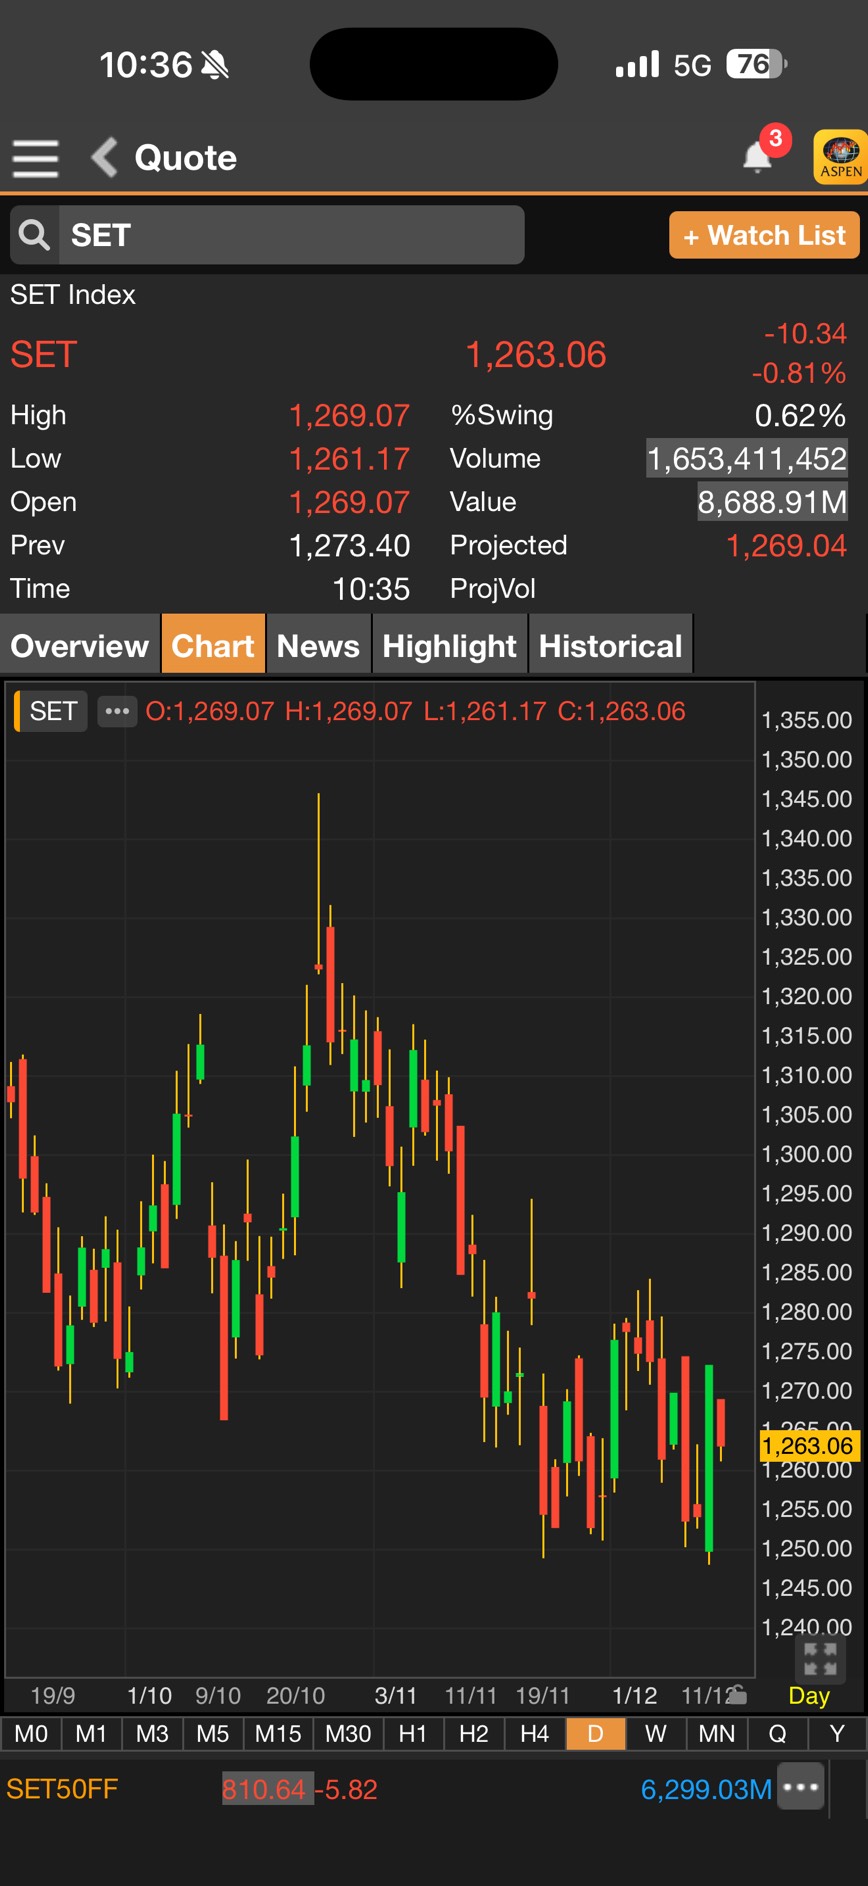Tap the 1,263.06 price marker on axis

click(x=807, y=1446)
